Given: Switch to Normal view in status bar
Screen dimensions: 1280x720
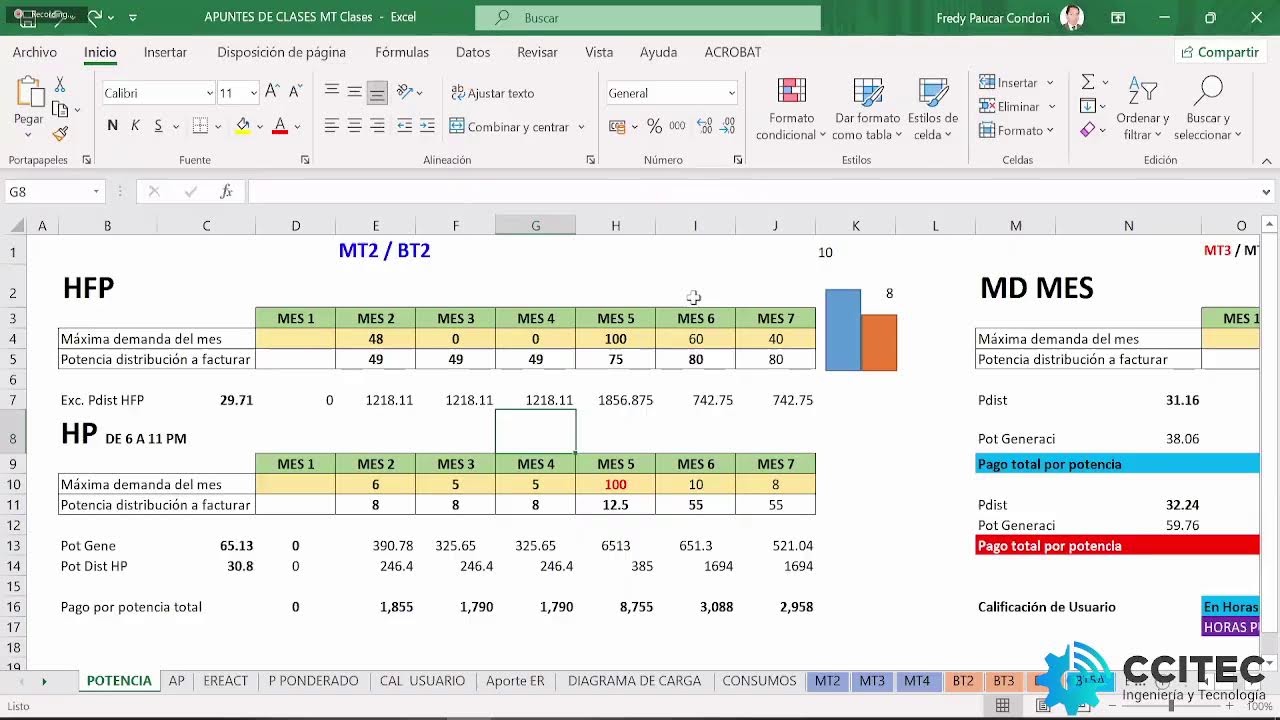Looking at the screenshot, I should coord(1002,706).
